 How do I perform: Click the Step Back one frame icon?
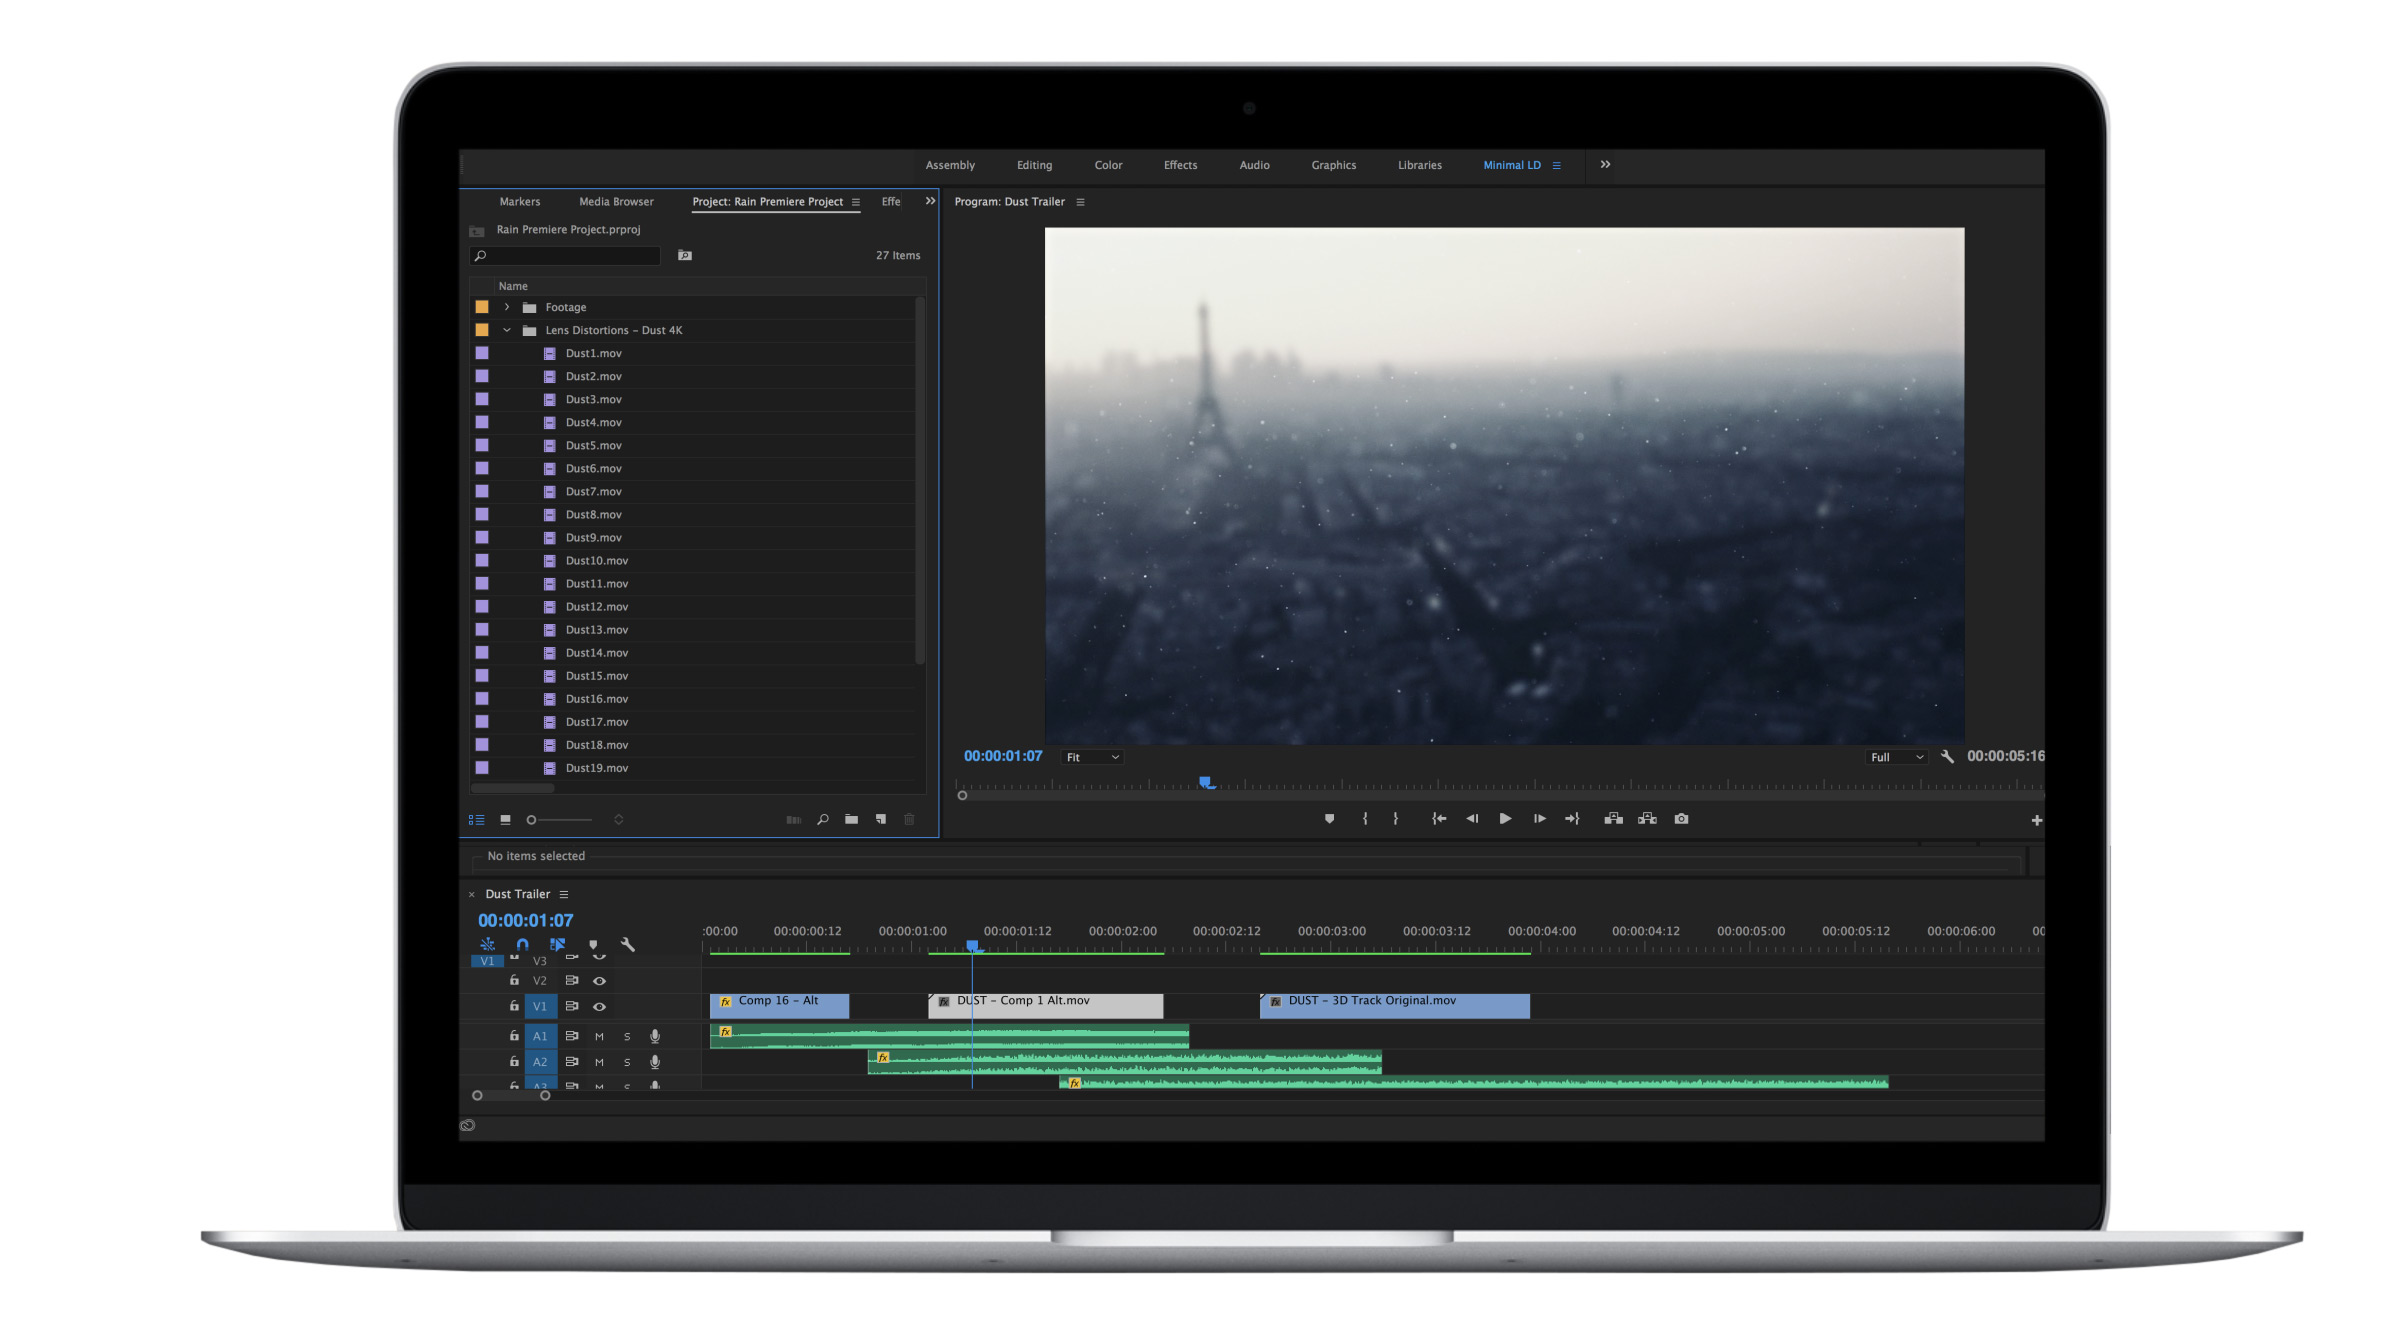[1472, 819]
